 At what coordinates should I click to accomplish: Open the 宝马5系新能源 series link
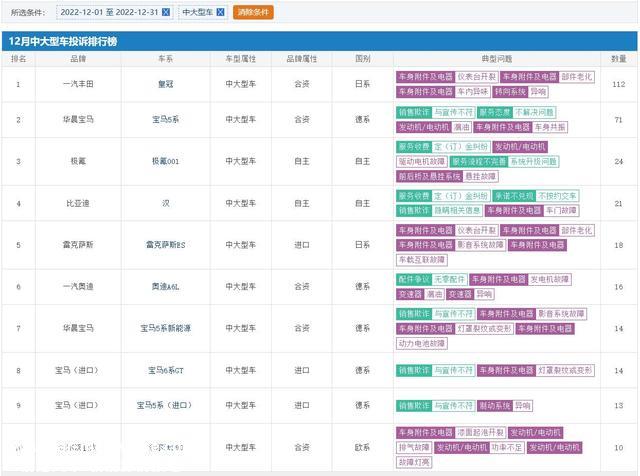(x=165, y=328)
